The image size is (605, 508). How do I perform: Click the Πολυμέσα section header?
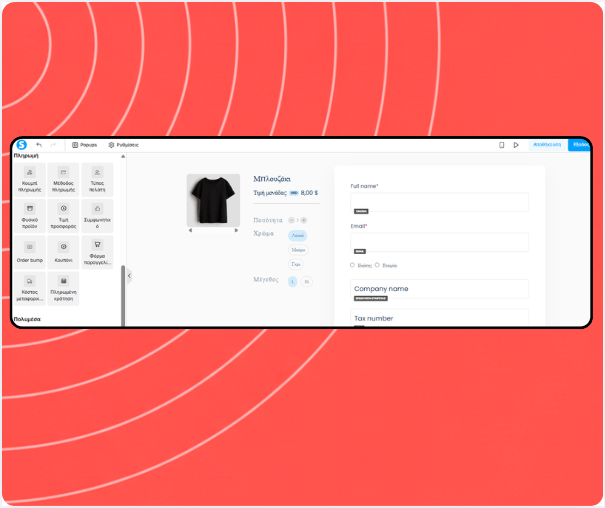click(x=27, y=319)
